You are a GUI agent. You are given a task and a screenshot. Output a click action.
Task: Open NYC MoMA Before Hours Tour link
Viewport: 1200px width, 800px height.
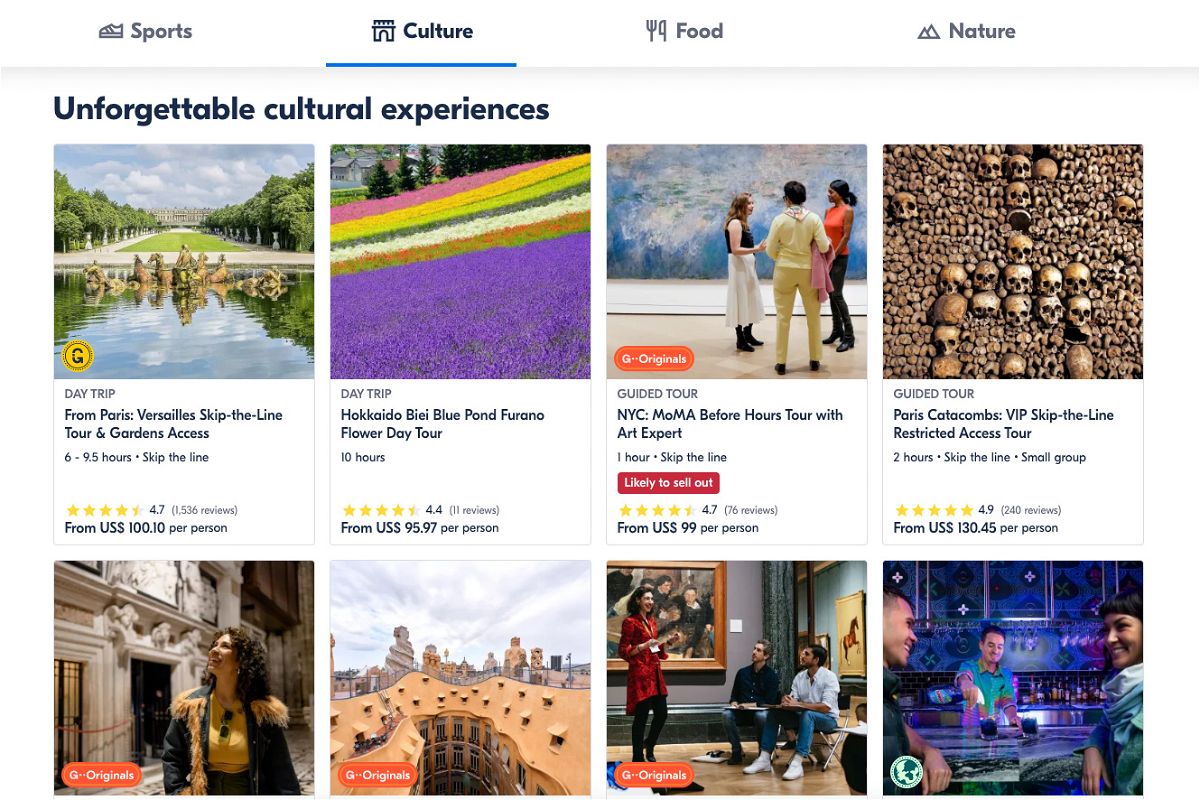pyautogui.click(x=729, y=424)
